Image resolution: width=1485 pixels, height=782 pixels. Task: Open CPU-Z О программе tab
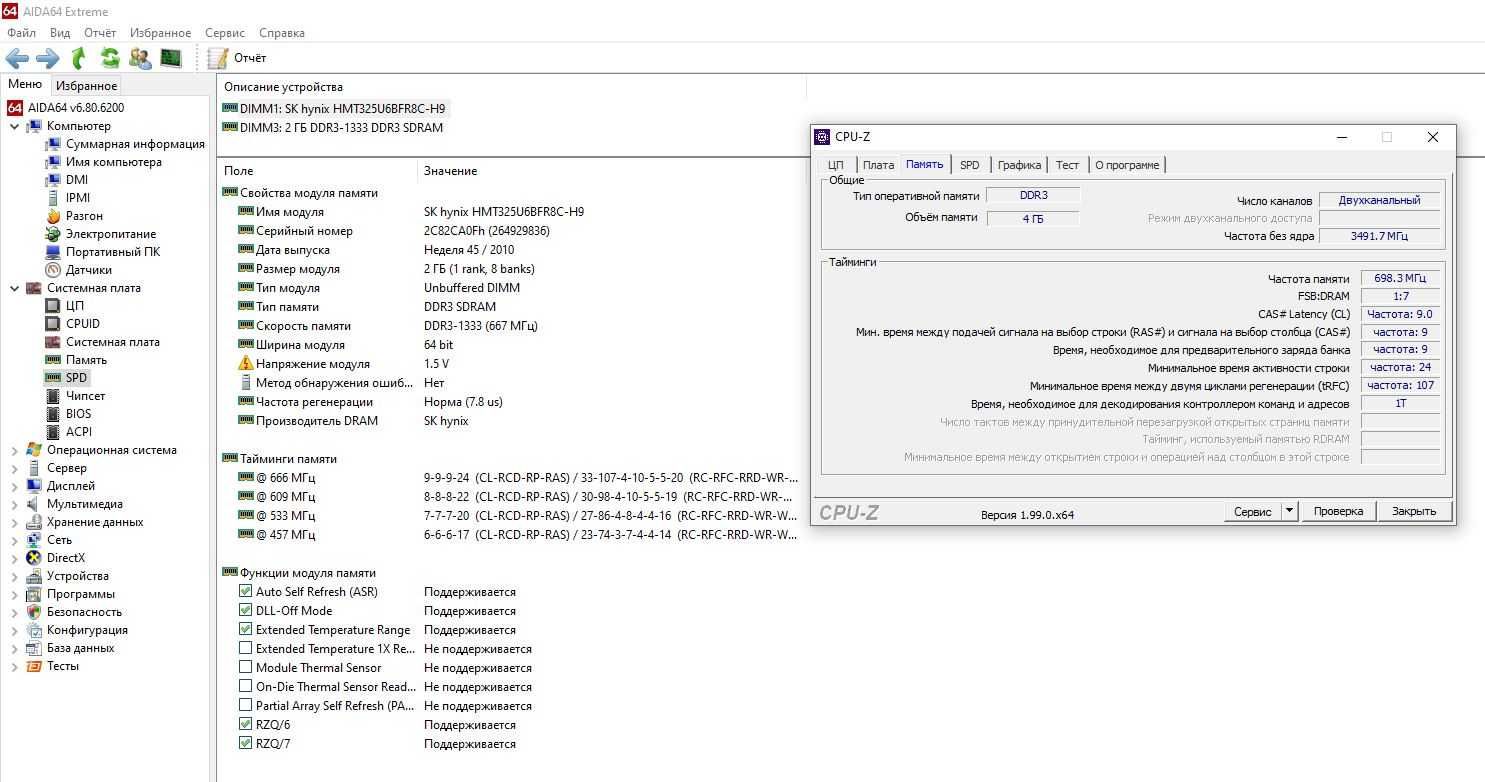(x=1127, y=165)
